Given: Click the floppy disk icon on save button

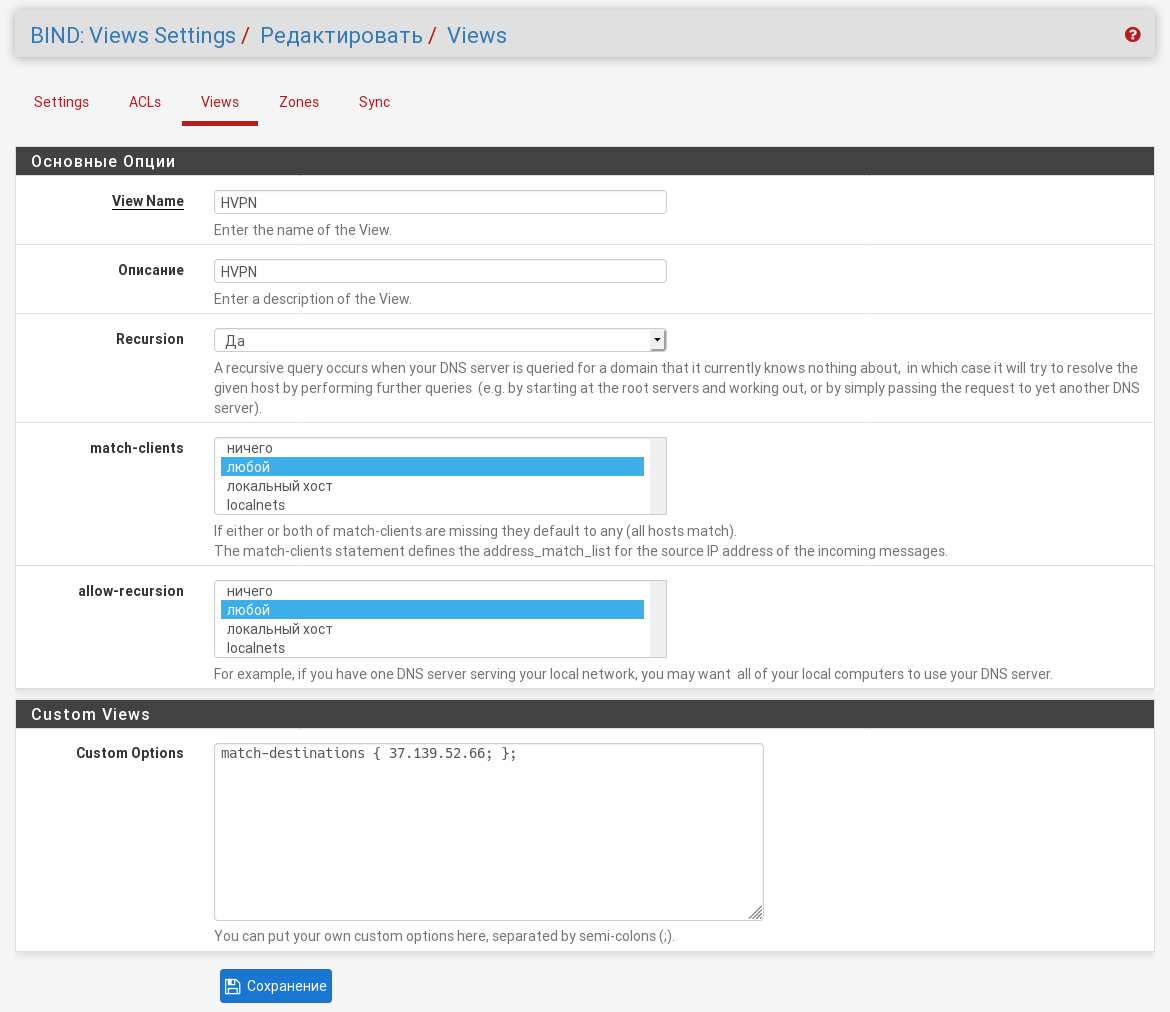Looking at the screenshot, I should click(232, 986).
